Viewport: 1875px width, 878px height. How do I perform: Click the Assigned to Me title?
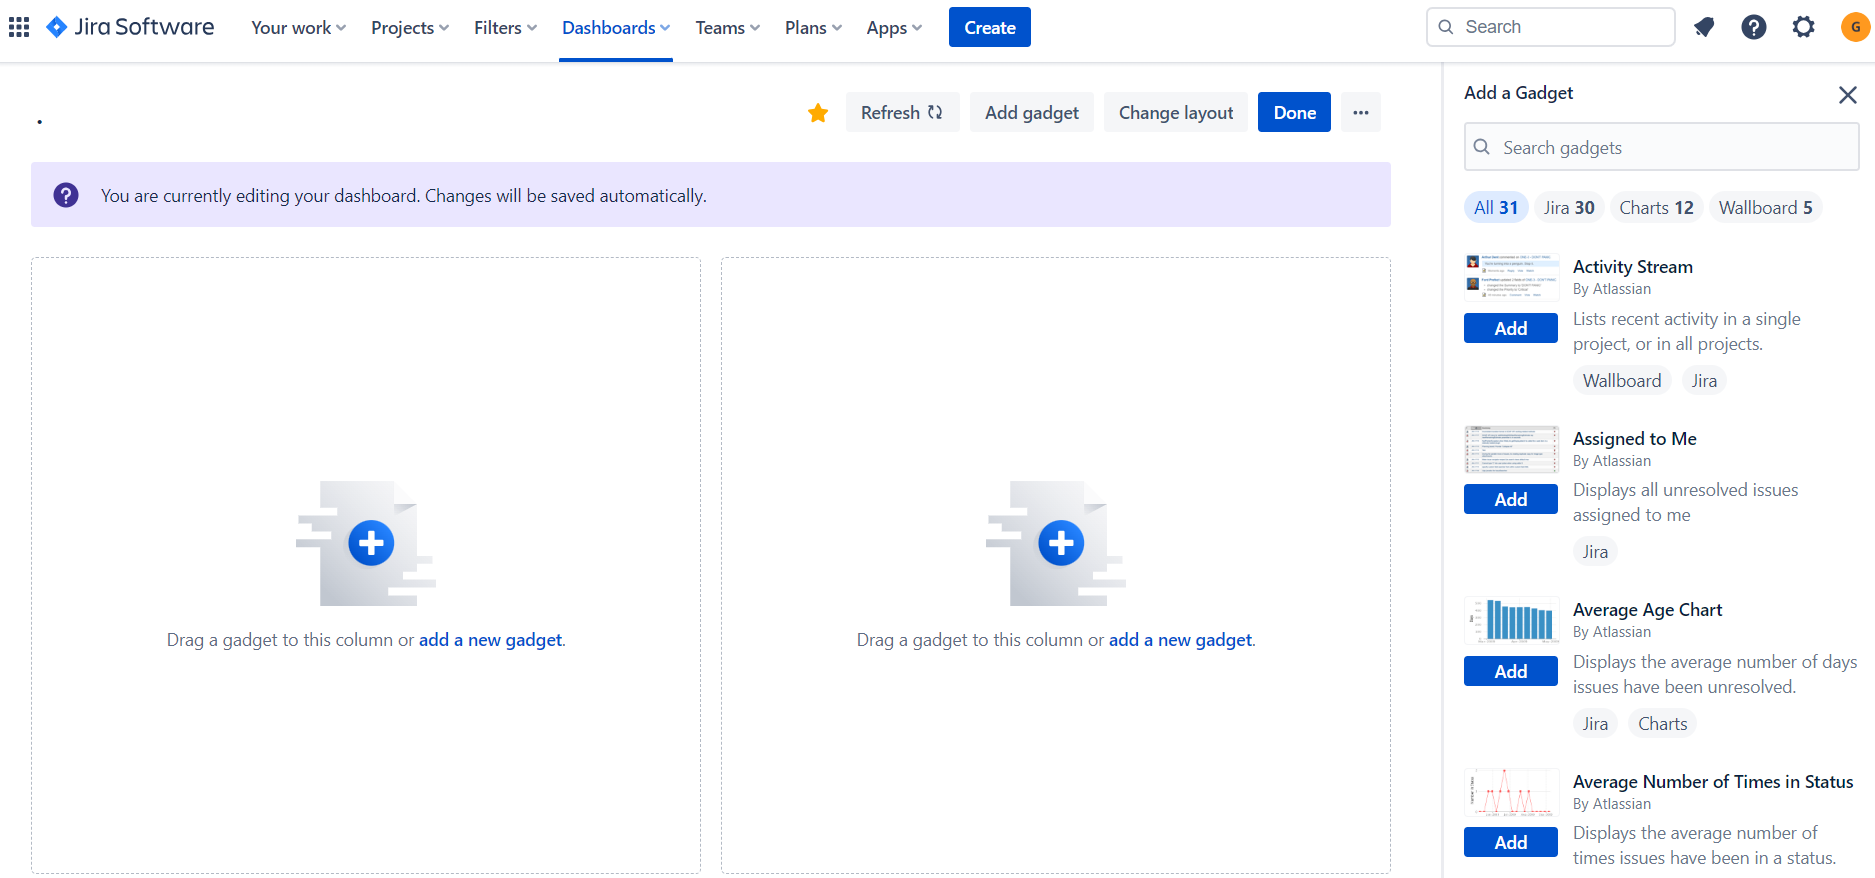(x=1634, y=438)
